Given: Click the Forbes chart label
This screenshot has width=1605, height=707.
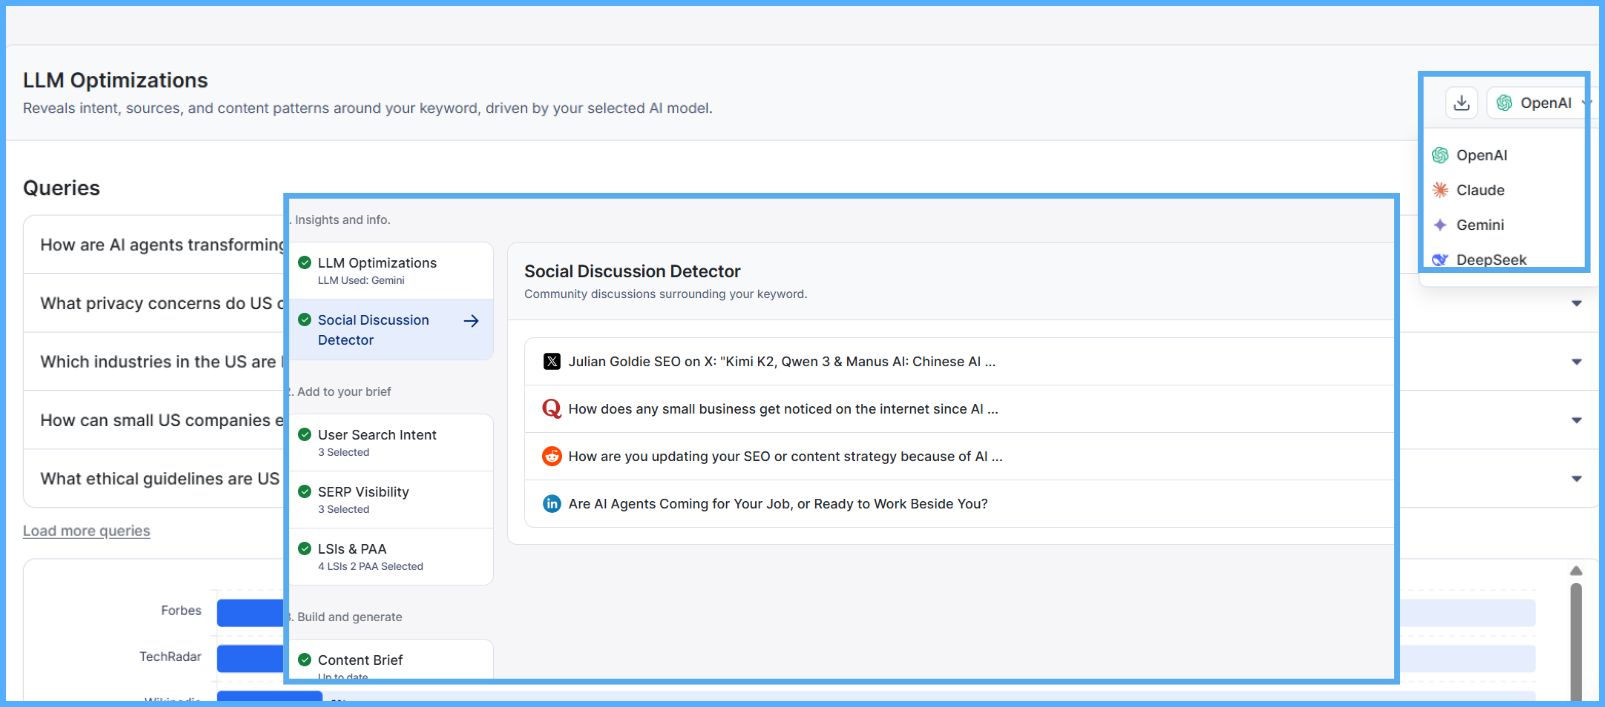Looking at the screenshot, I should 181,611.
